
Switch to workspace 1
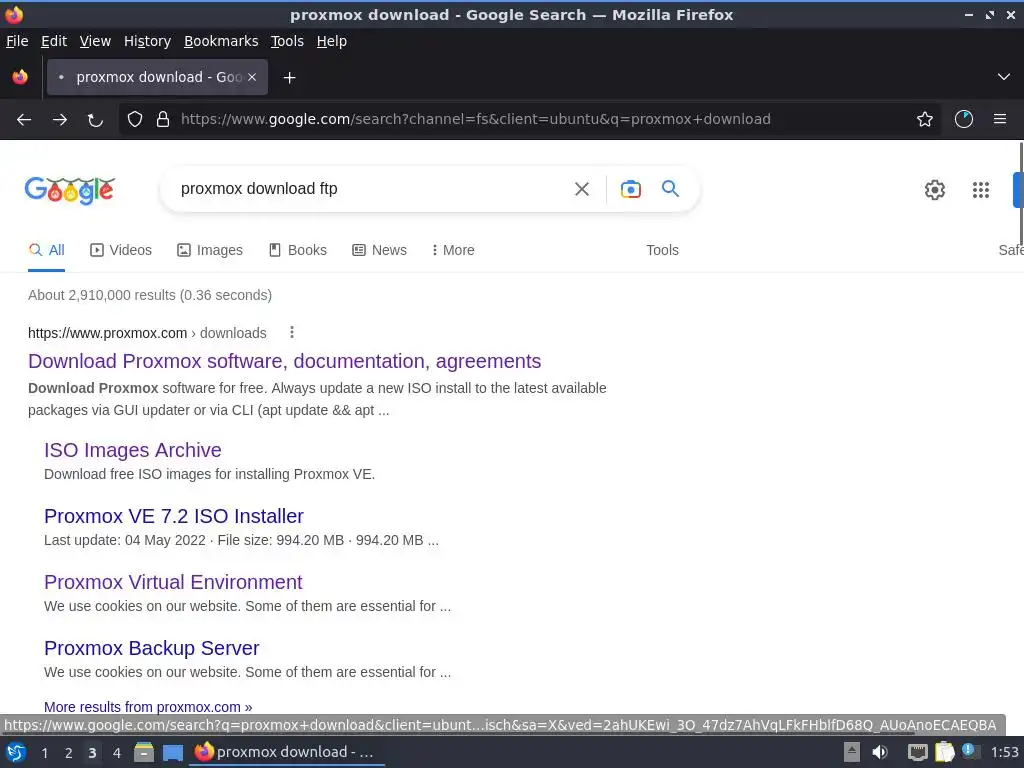44,753
